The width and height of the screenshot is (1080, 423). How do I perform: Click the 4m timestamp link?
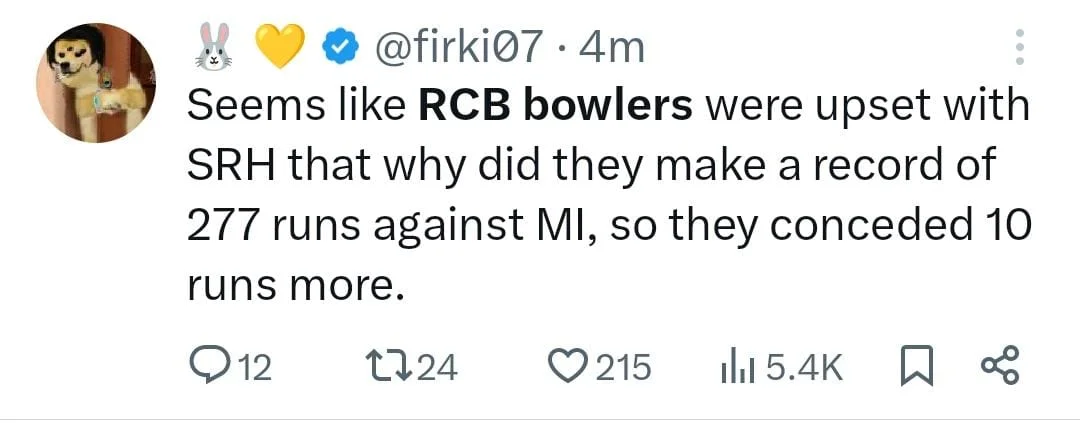[610, 47]
